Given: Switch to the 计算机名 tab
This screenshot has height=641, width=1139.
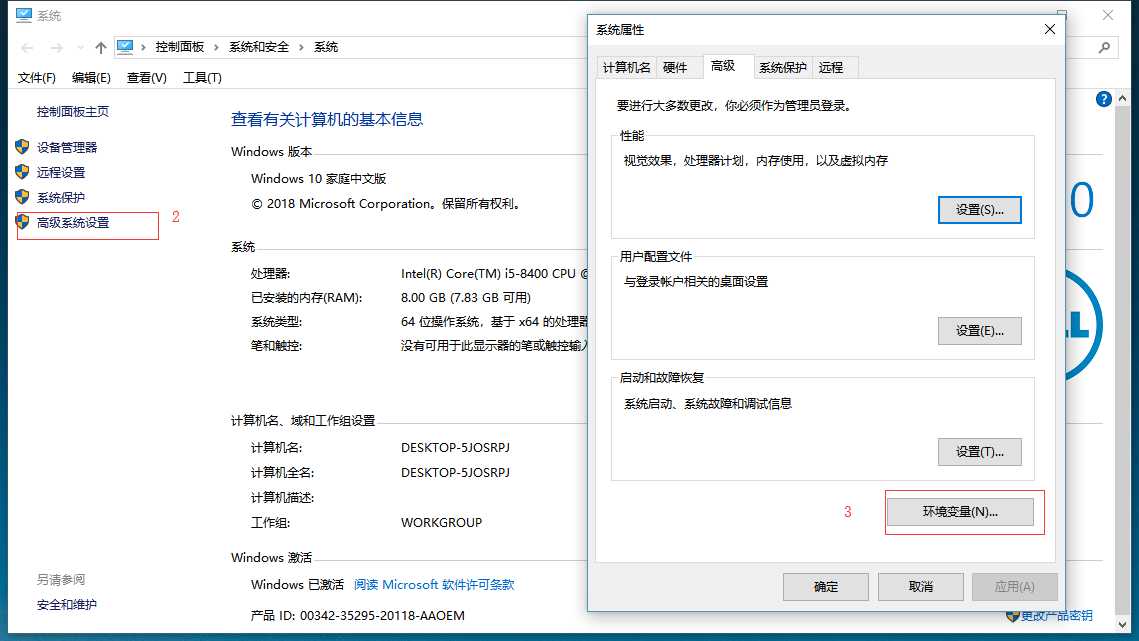Looking at the screenshot, I should coord(626,68).
